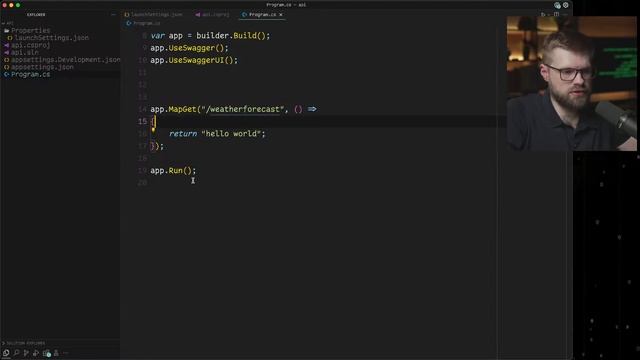Click the return keyword on line 16
Image resolution: width=640 pixels, height=360 pixels.
pyautogui.click(x=183, y=133)
